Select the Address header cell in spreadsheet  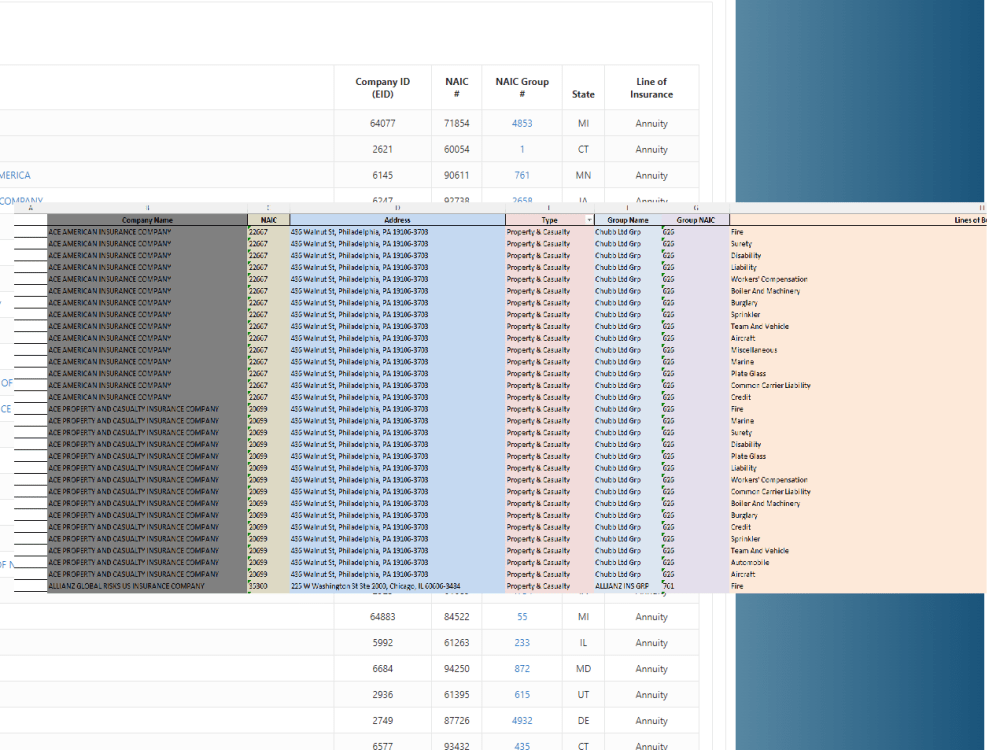click(397, 220)
